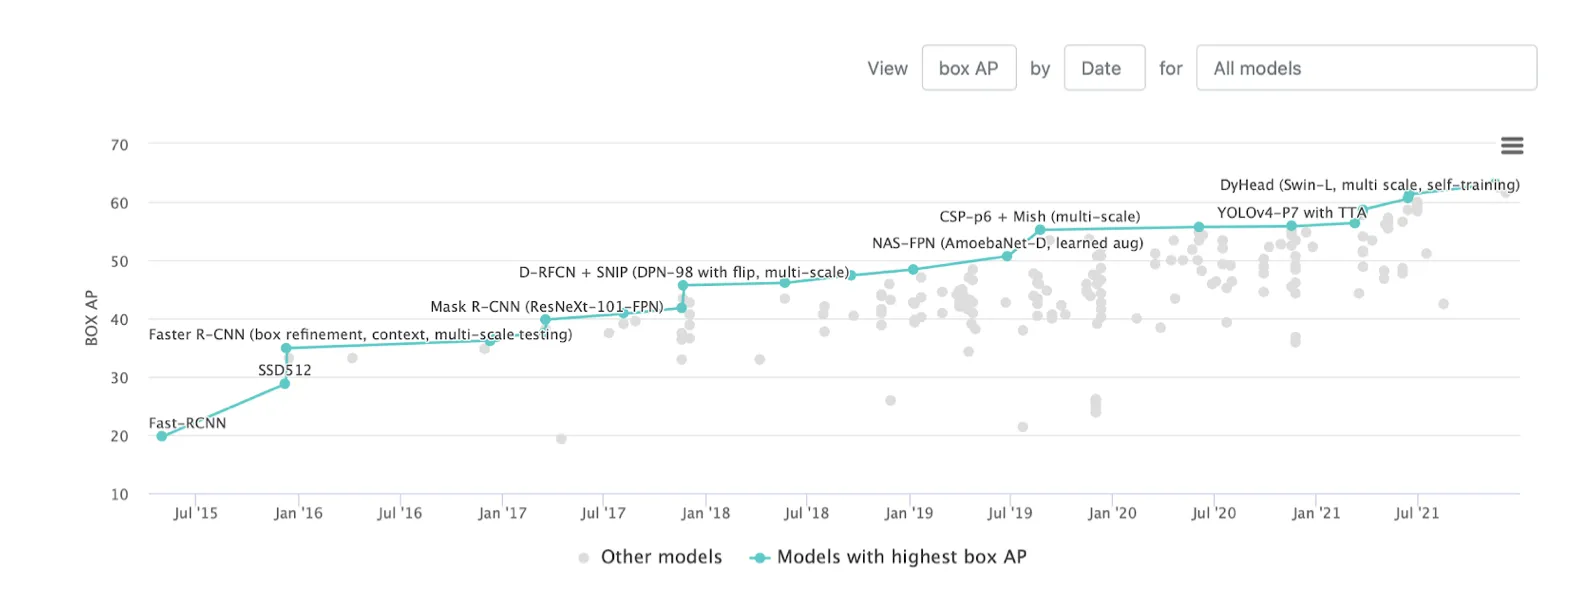This screenshot has height=590, width=1584.
Task: Click the Fast-RCNN teal data point
Action: tap(162, 436)
